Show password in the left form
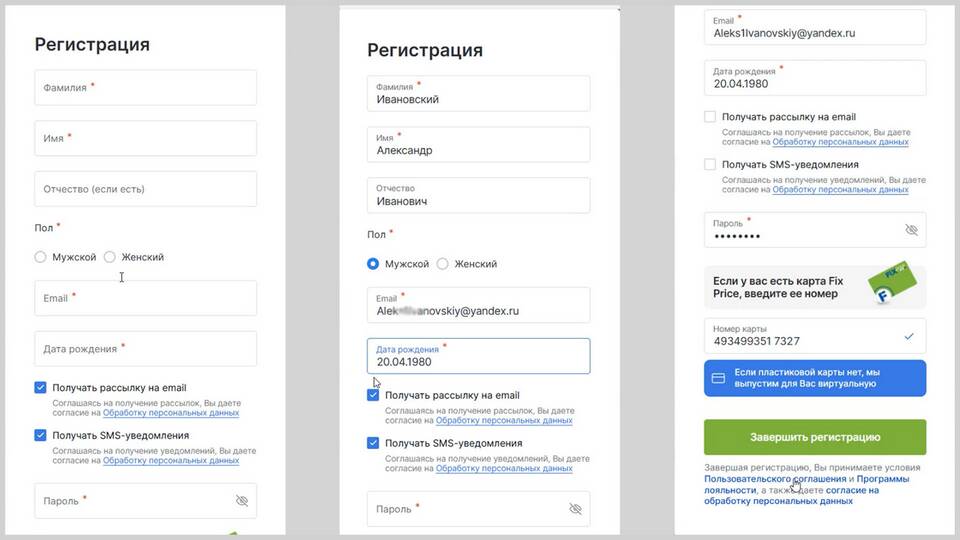The width and height of the screenshot is (960, 540). pyautogui.click(x=241, y=501)
